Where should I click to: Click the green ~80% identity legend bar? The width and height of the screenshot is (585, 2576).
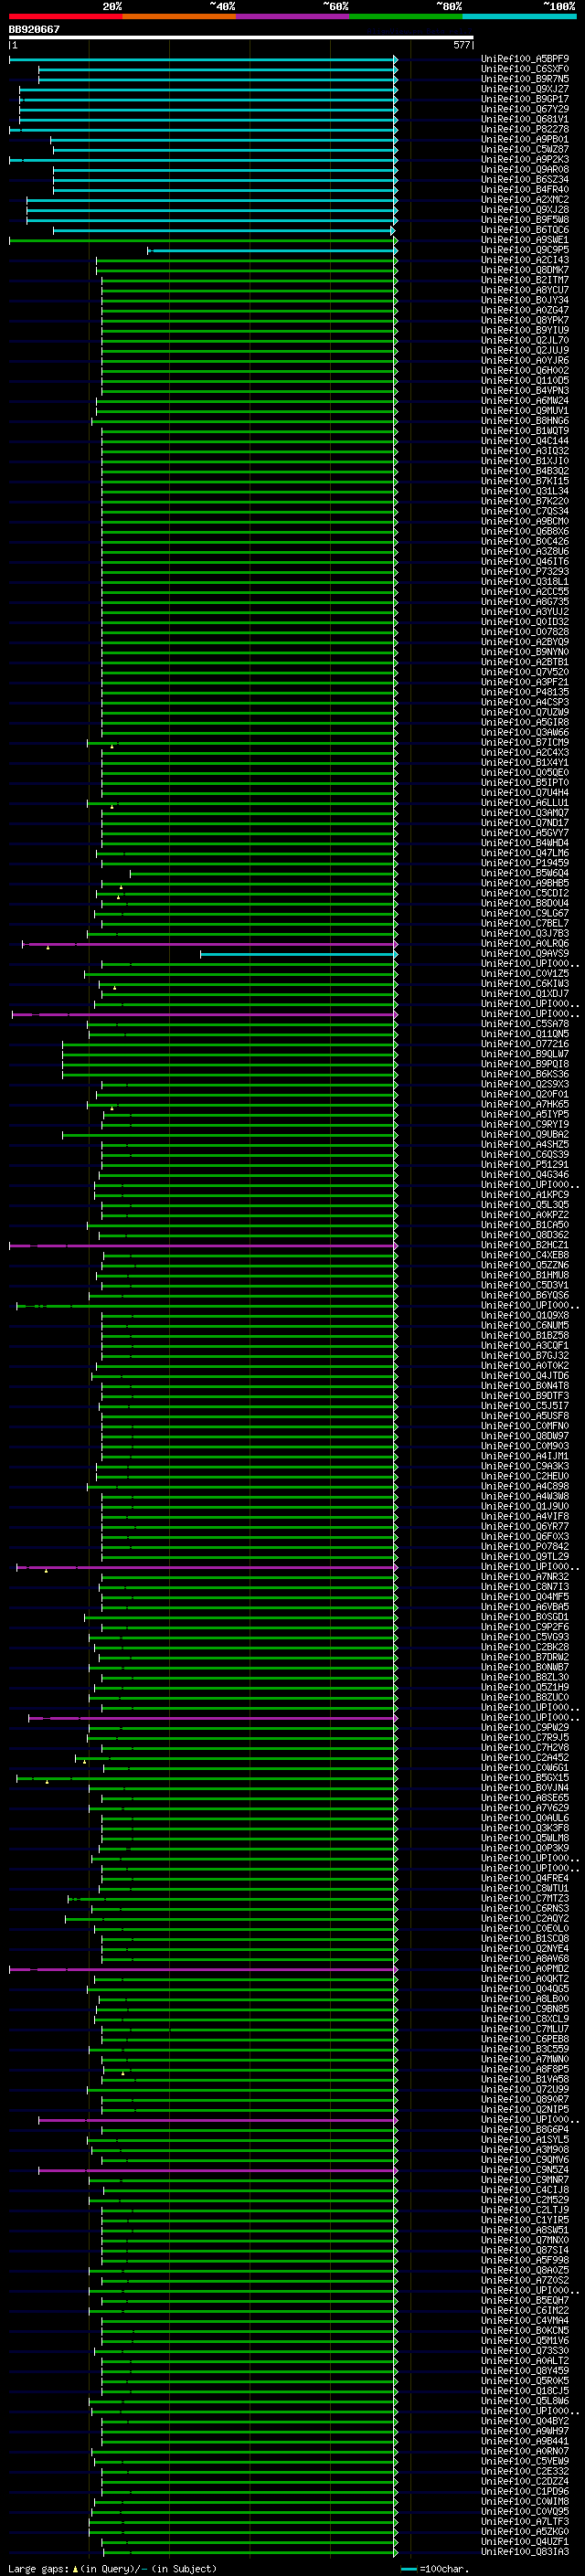point(406,17)
